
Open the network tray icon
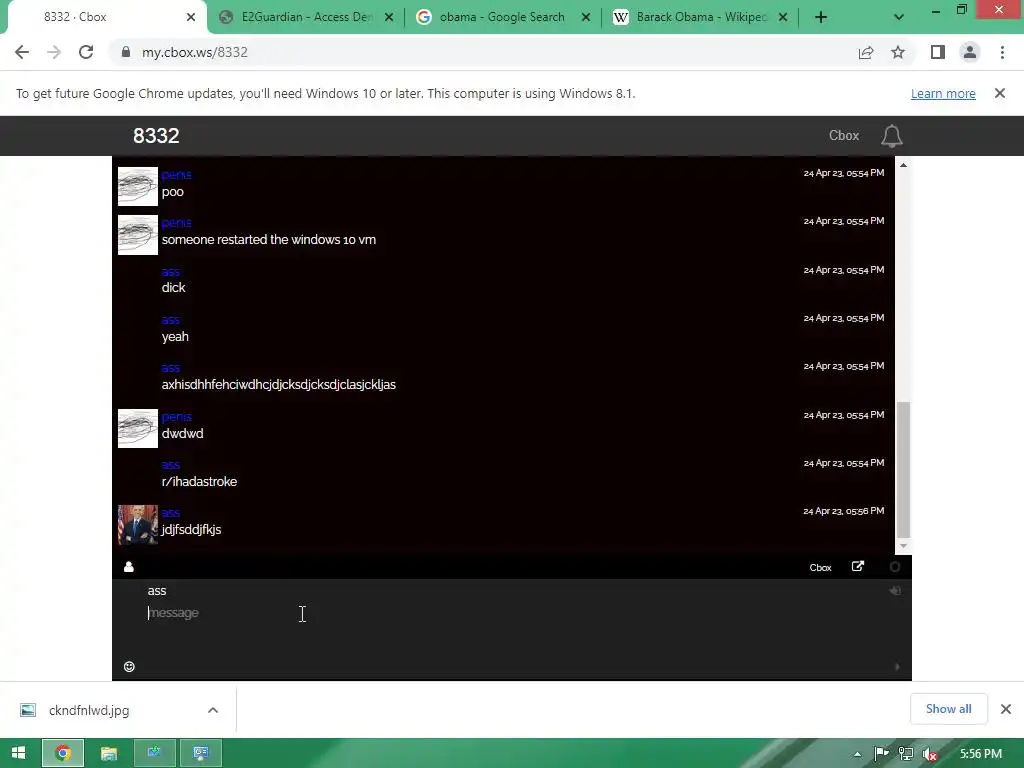click(906, 754)
